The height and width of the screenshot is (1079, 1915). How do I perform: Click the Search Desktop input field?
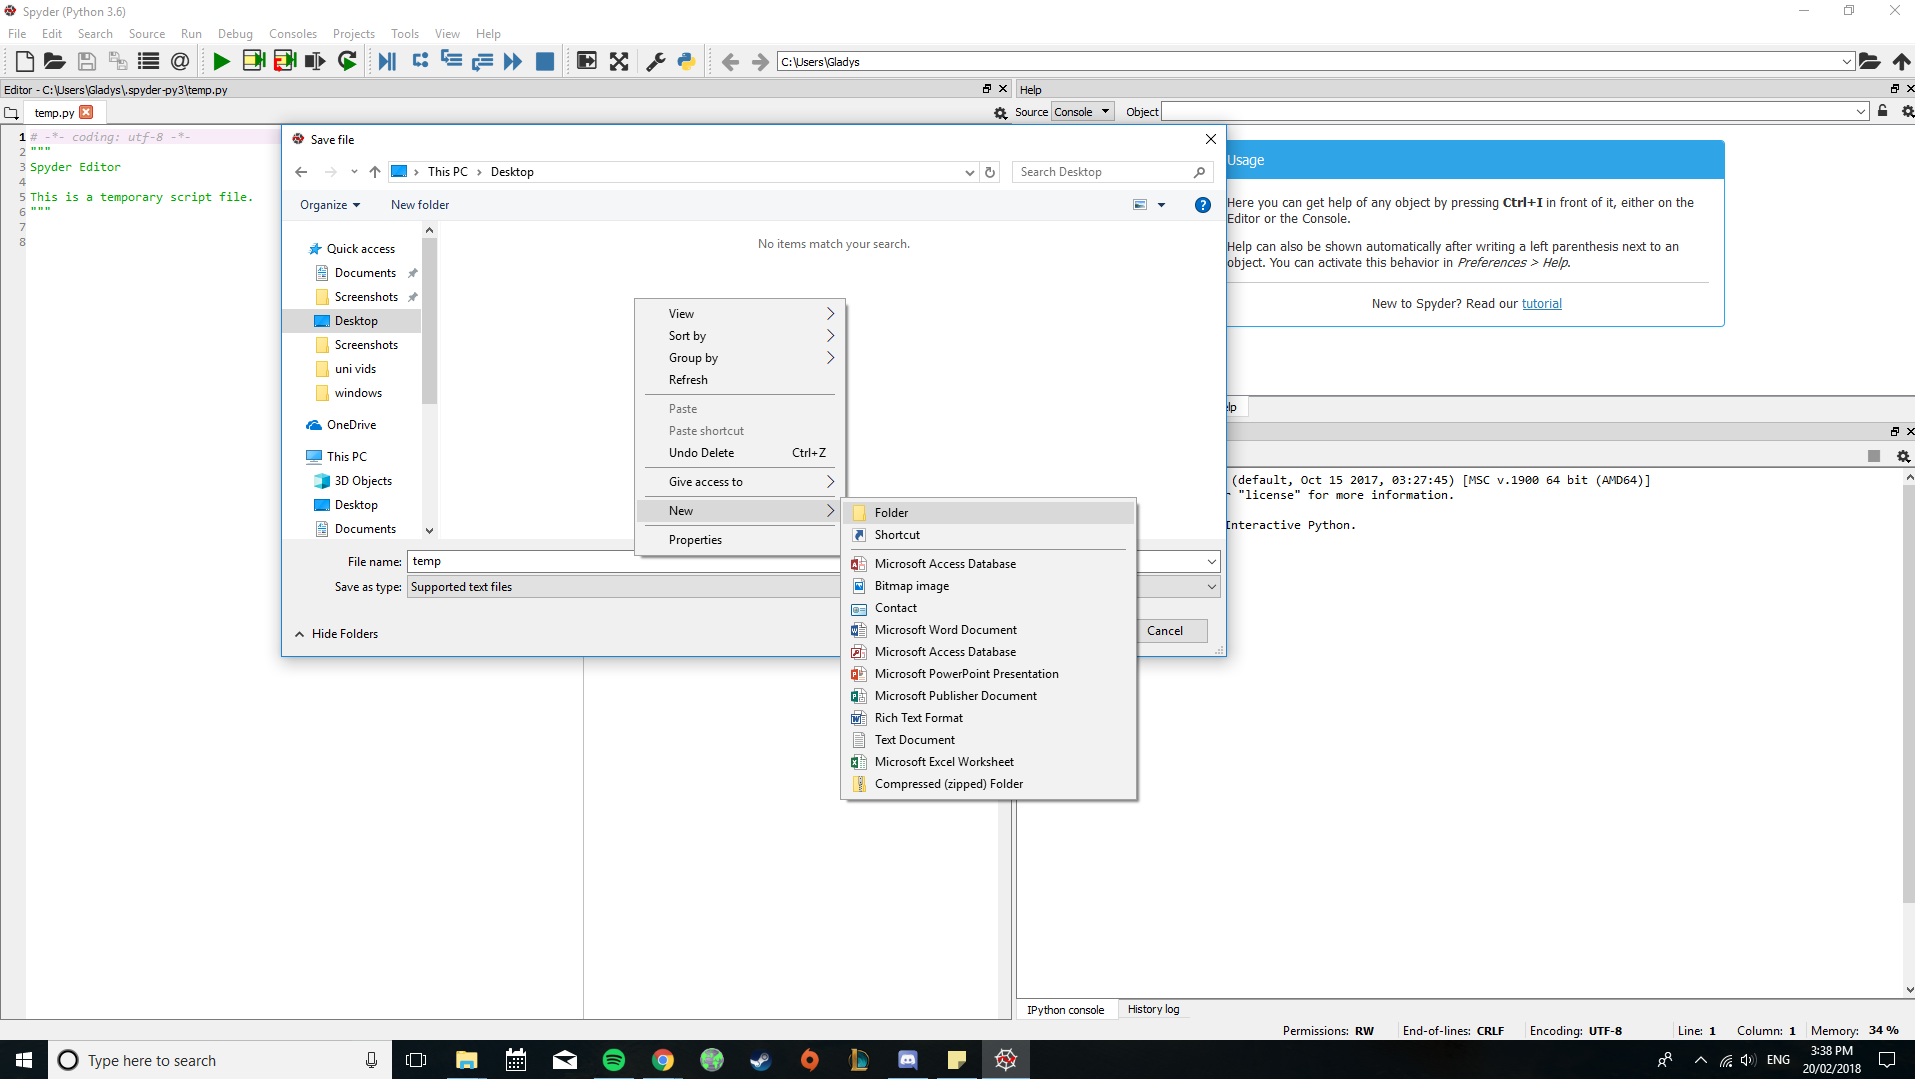click(x=1104, y=172)
